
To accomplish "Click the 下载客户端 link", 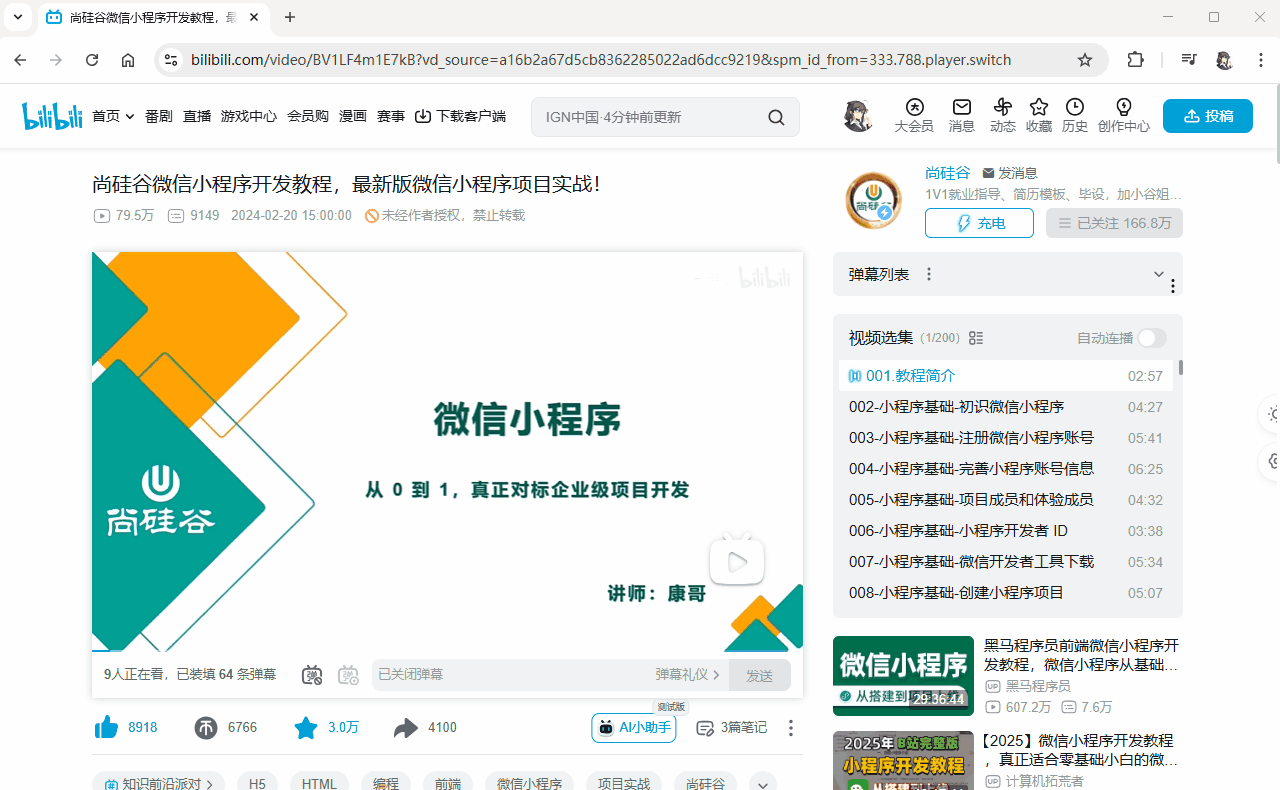I will [x=461, y=117].
